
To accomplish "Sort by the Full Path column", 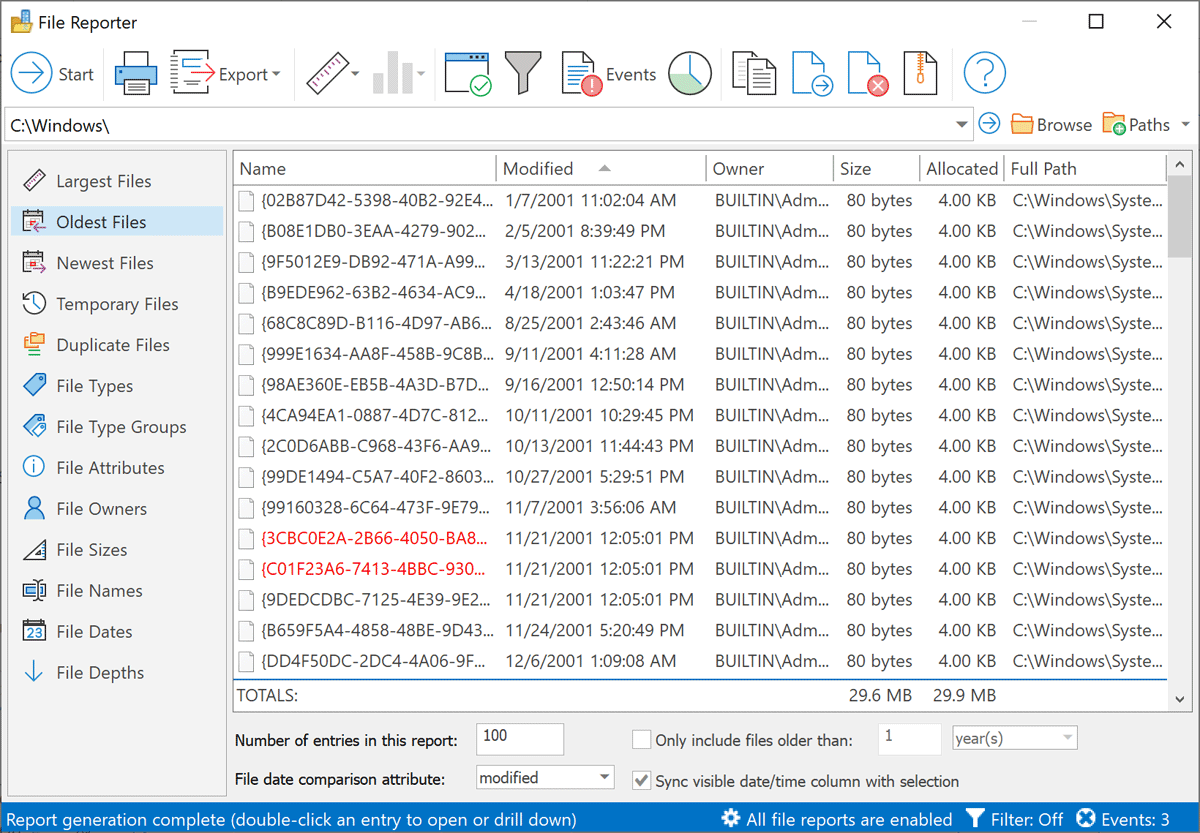I will tap(1085, 169).
